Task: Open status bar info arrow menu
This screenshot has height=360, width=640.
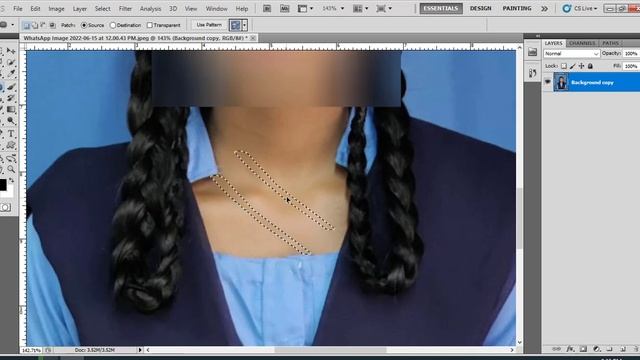Action: point(140,350)
